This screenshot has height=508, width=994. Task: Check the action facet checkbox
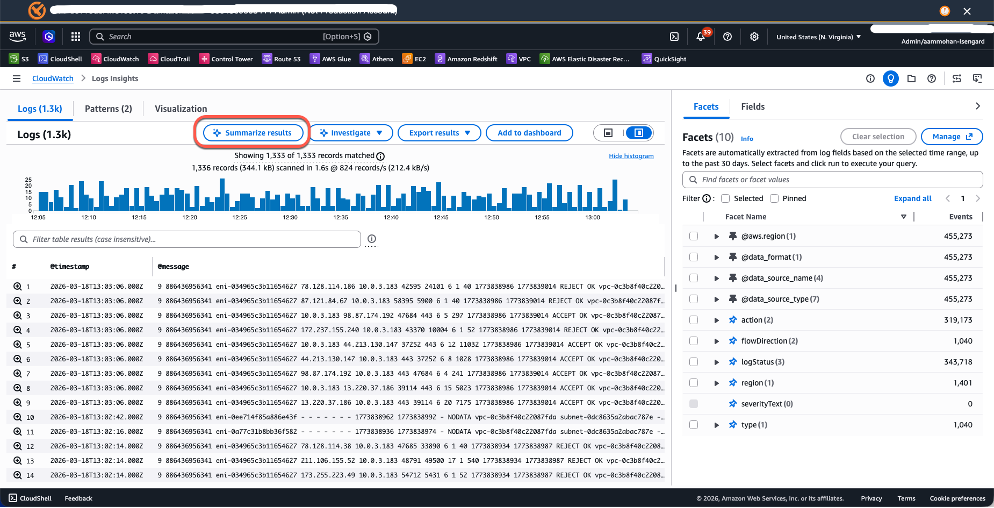tap(694, 320)
